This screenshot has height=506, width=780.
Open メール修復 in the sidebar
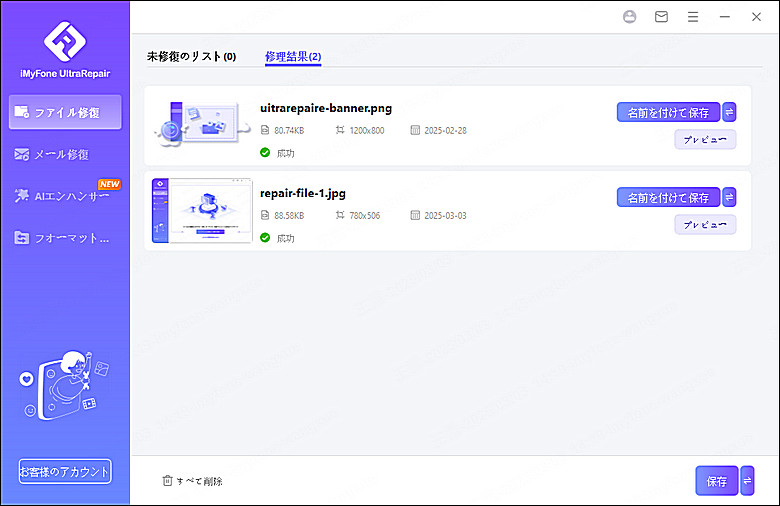65,154
